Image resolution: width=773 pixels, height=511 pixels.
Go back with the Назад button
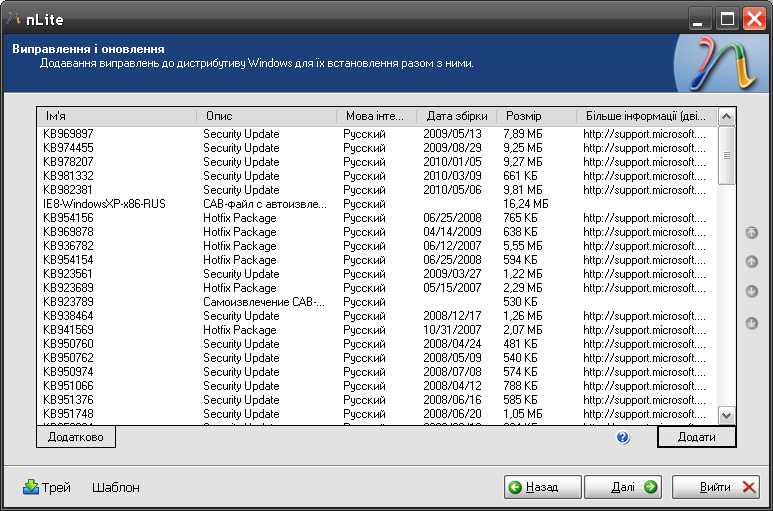542,487
